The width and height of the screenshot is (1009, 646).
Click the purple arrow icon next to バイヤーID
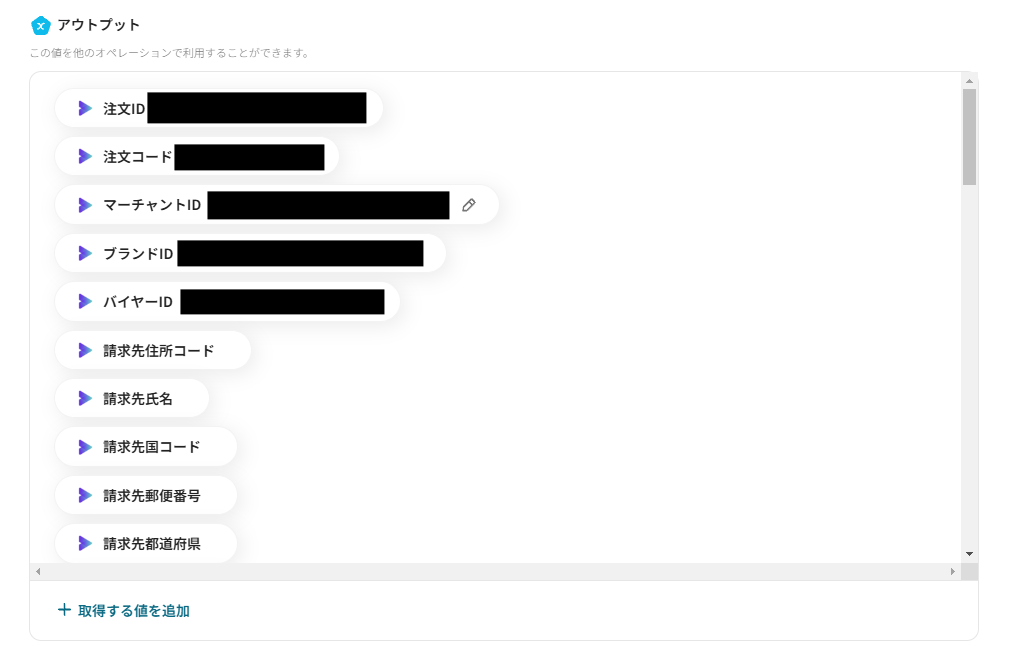[x=85, y=301]
